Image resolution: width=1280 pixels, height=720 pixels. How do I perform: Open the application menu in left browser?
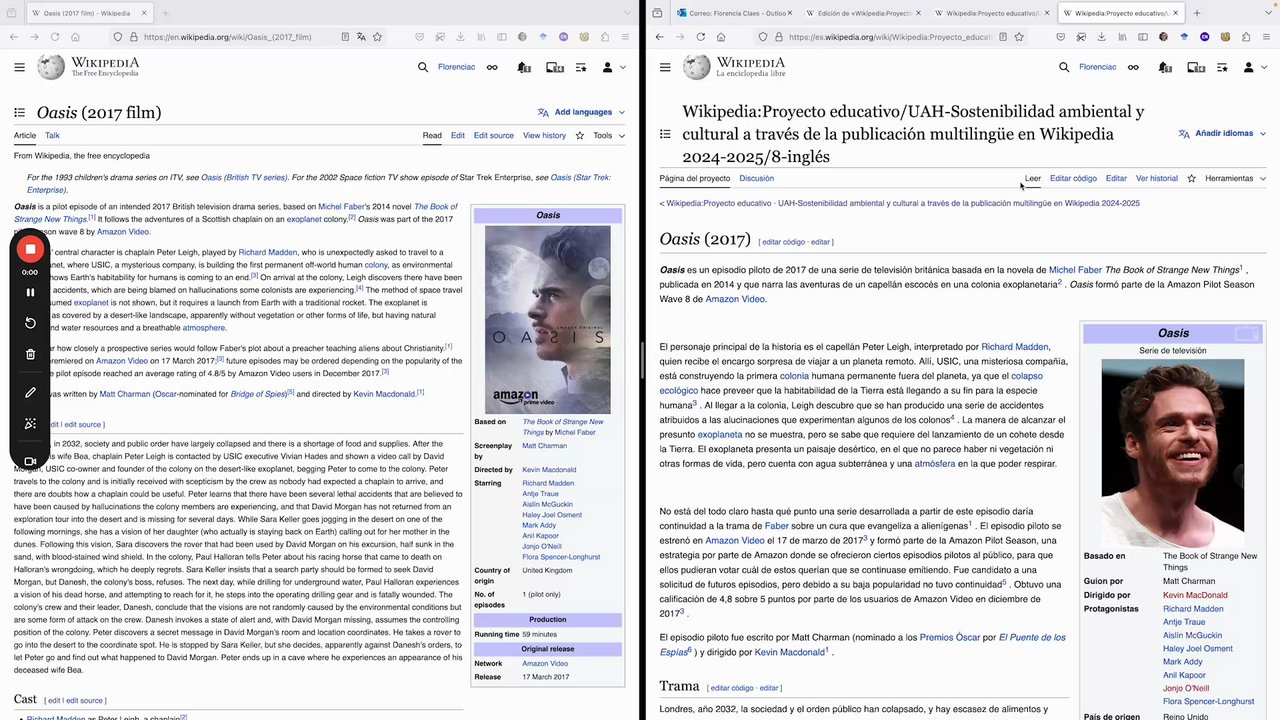(624, 37)
